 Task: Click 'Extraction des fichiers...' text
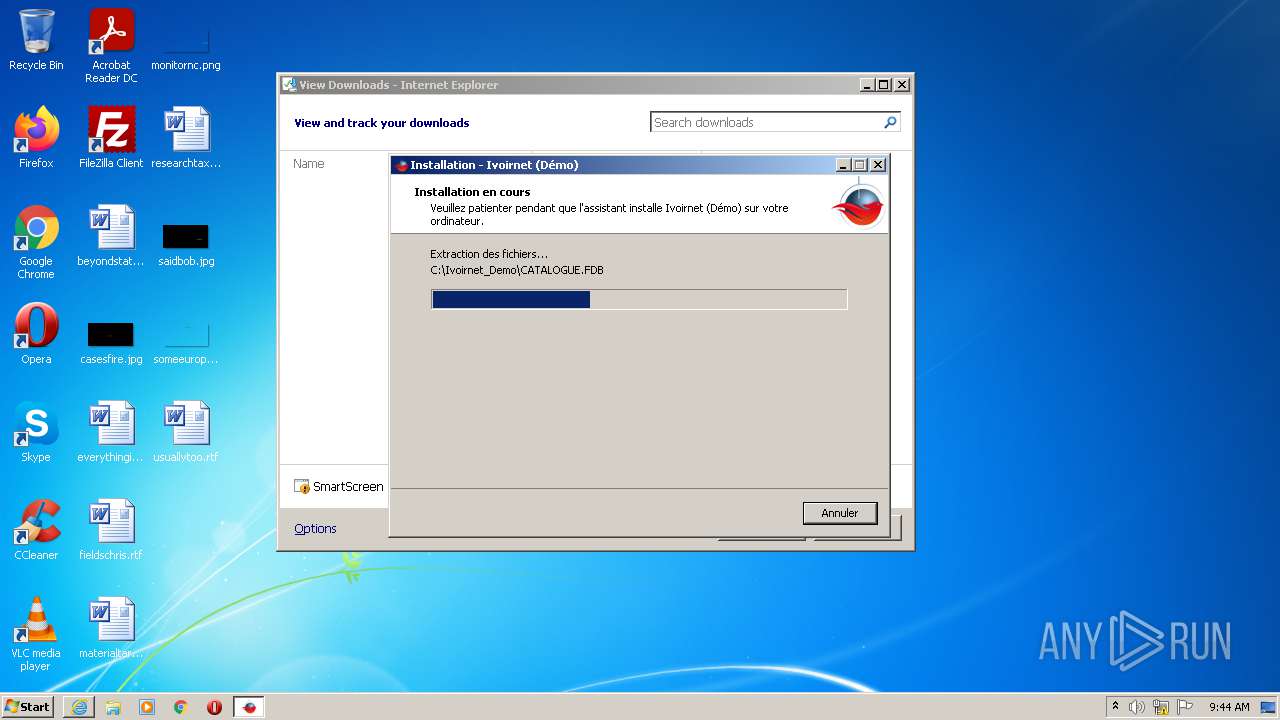[489, 254]
